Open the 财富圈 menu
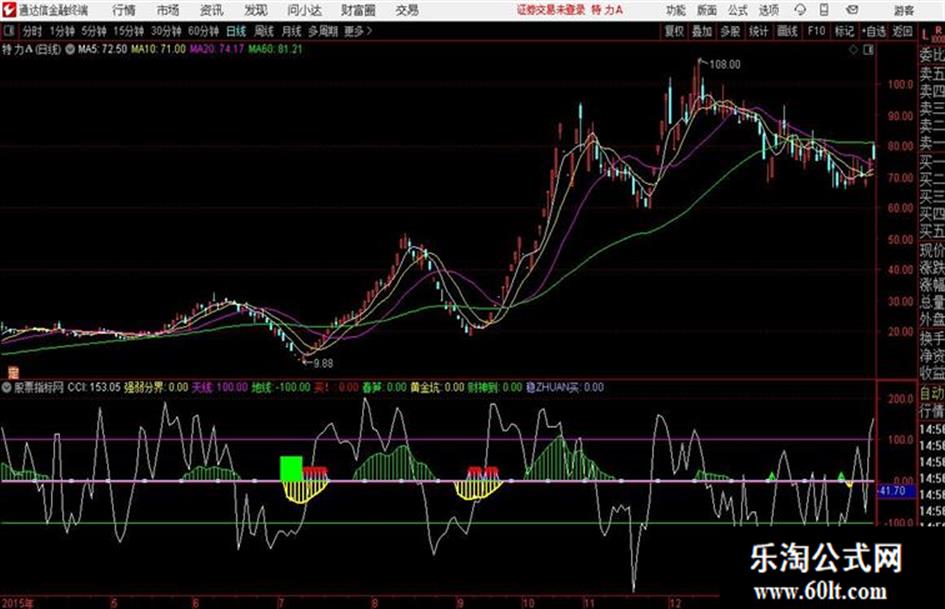 [x=358, y=10]
